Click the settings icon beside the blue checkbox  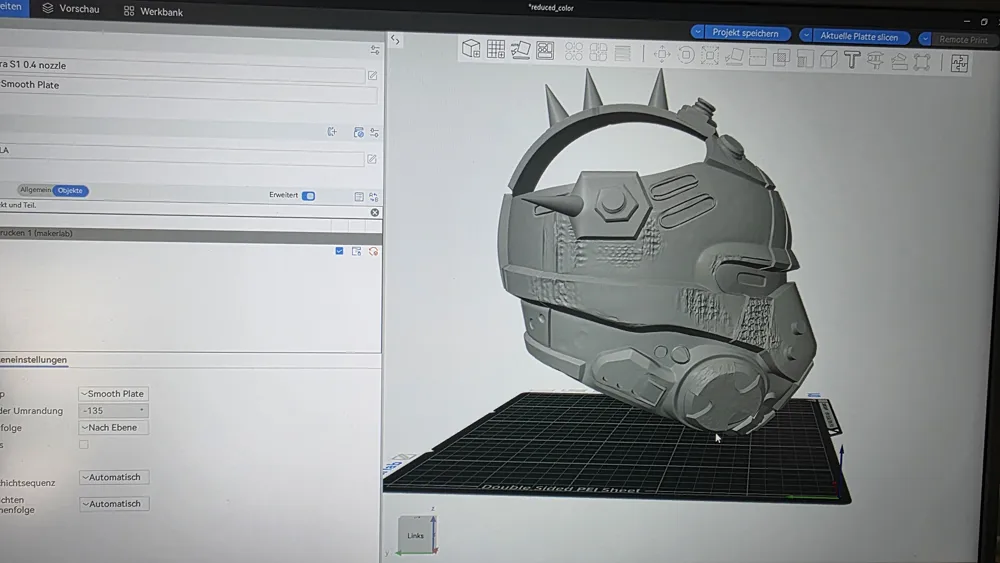357,251
